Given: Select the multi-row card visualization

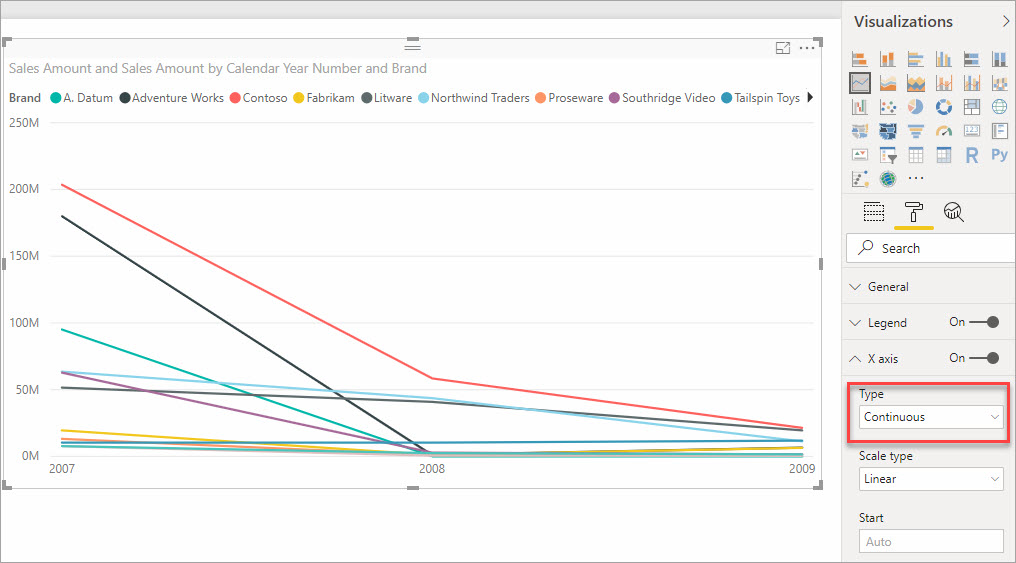Looking at the screenshot, I should click(x=999, y=131).
